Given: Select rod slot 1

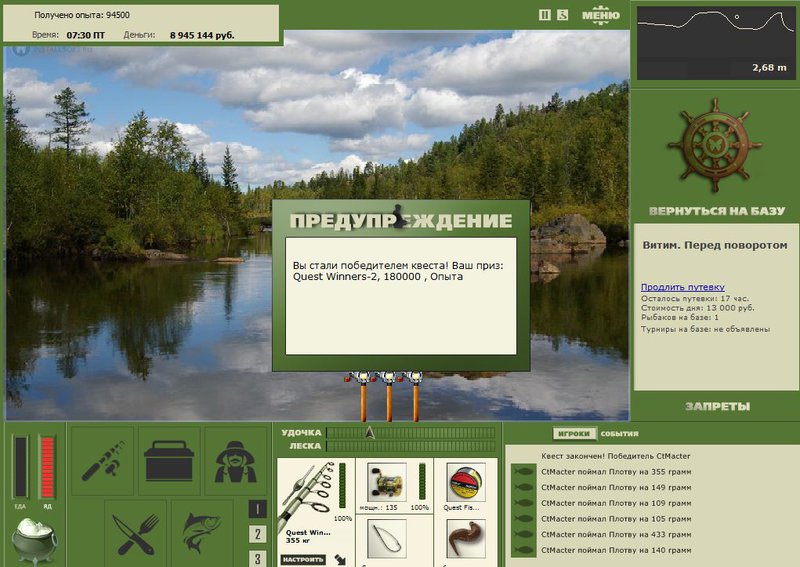Looking at the screenshot, I should tap(258, 509).
